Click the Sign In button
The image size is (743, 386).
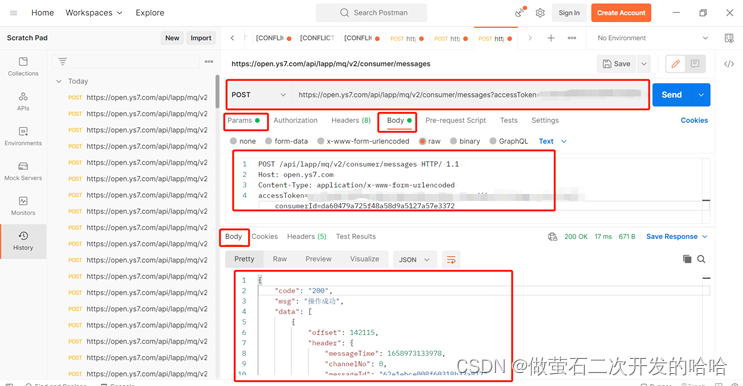(x=569, y=13)
